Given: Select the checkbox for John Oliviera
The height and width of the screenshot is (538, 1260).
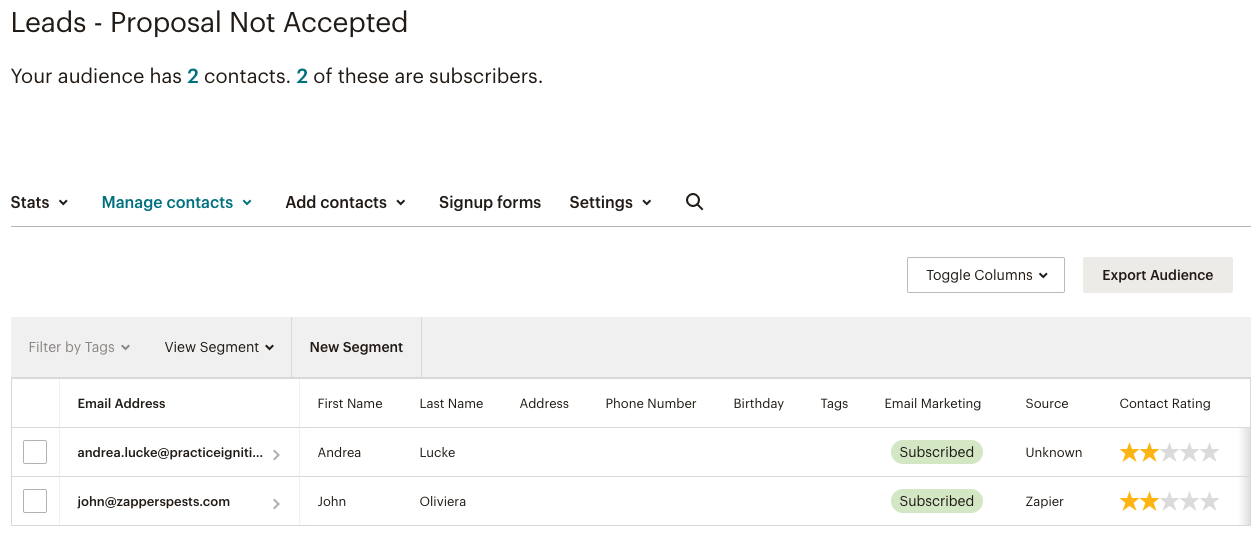Looking at the screenshot, I should 35,501.
